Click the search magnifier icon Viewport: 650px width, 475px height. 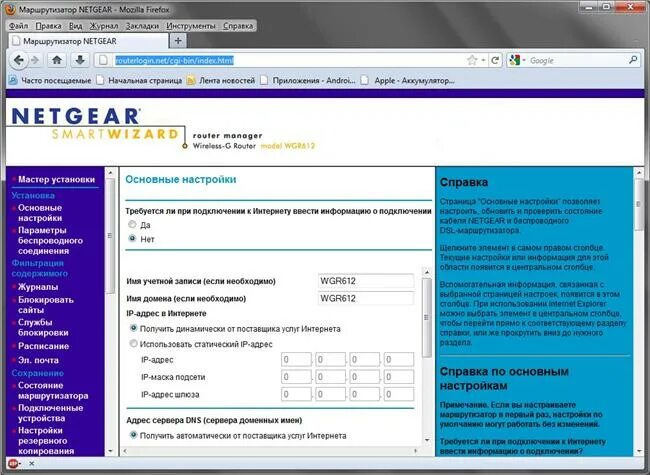click(x=633, y=61)
